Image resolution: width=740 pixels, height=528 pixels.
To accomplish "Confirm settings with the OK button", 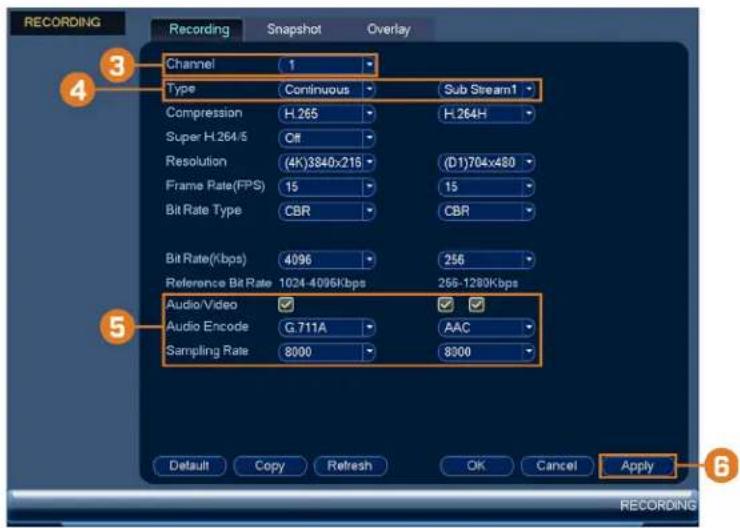I will pyautogui.click(x=476, y=466).
